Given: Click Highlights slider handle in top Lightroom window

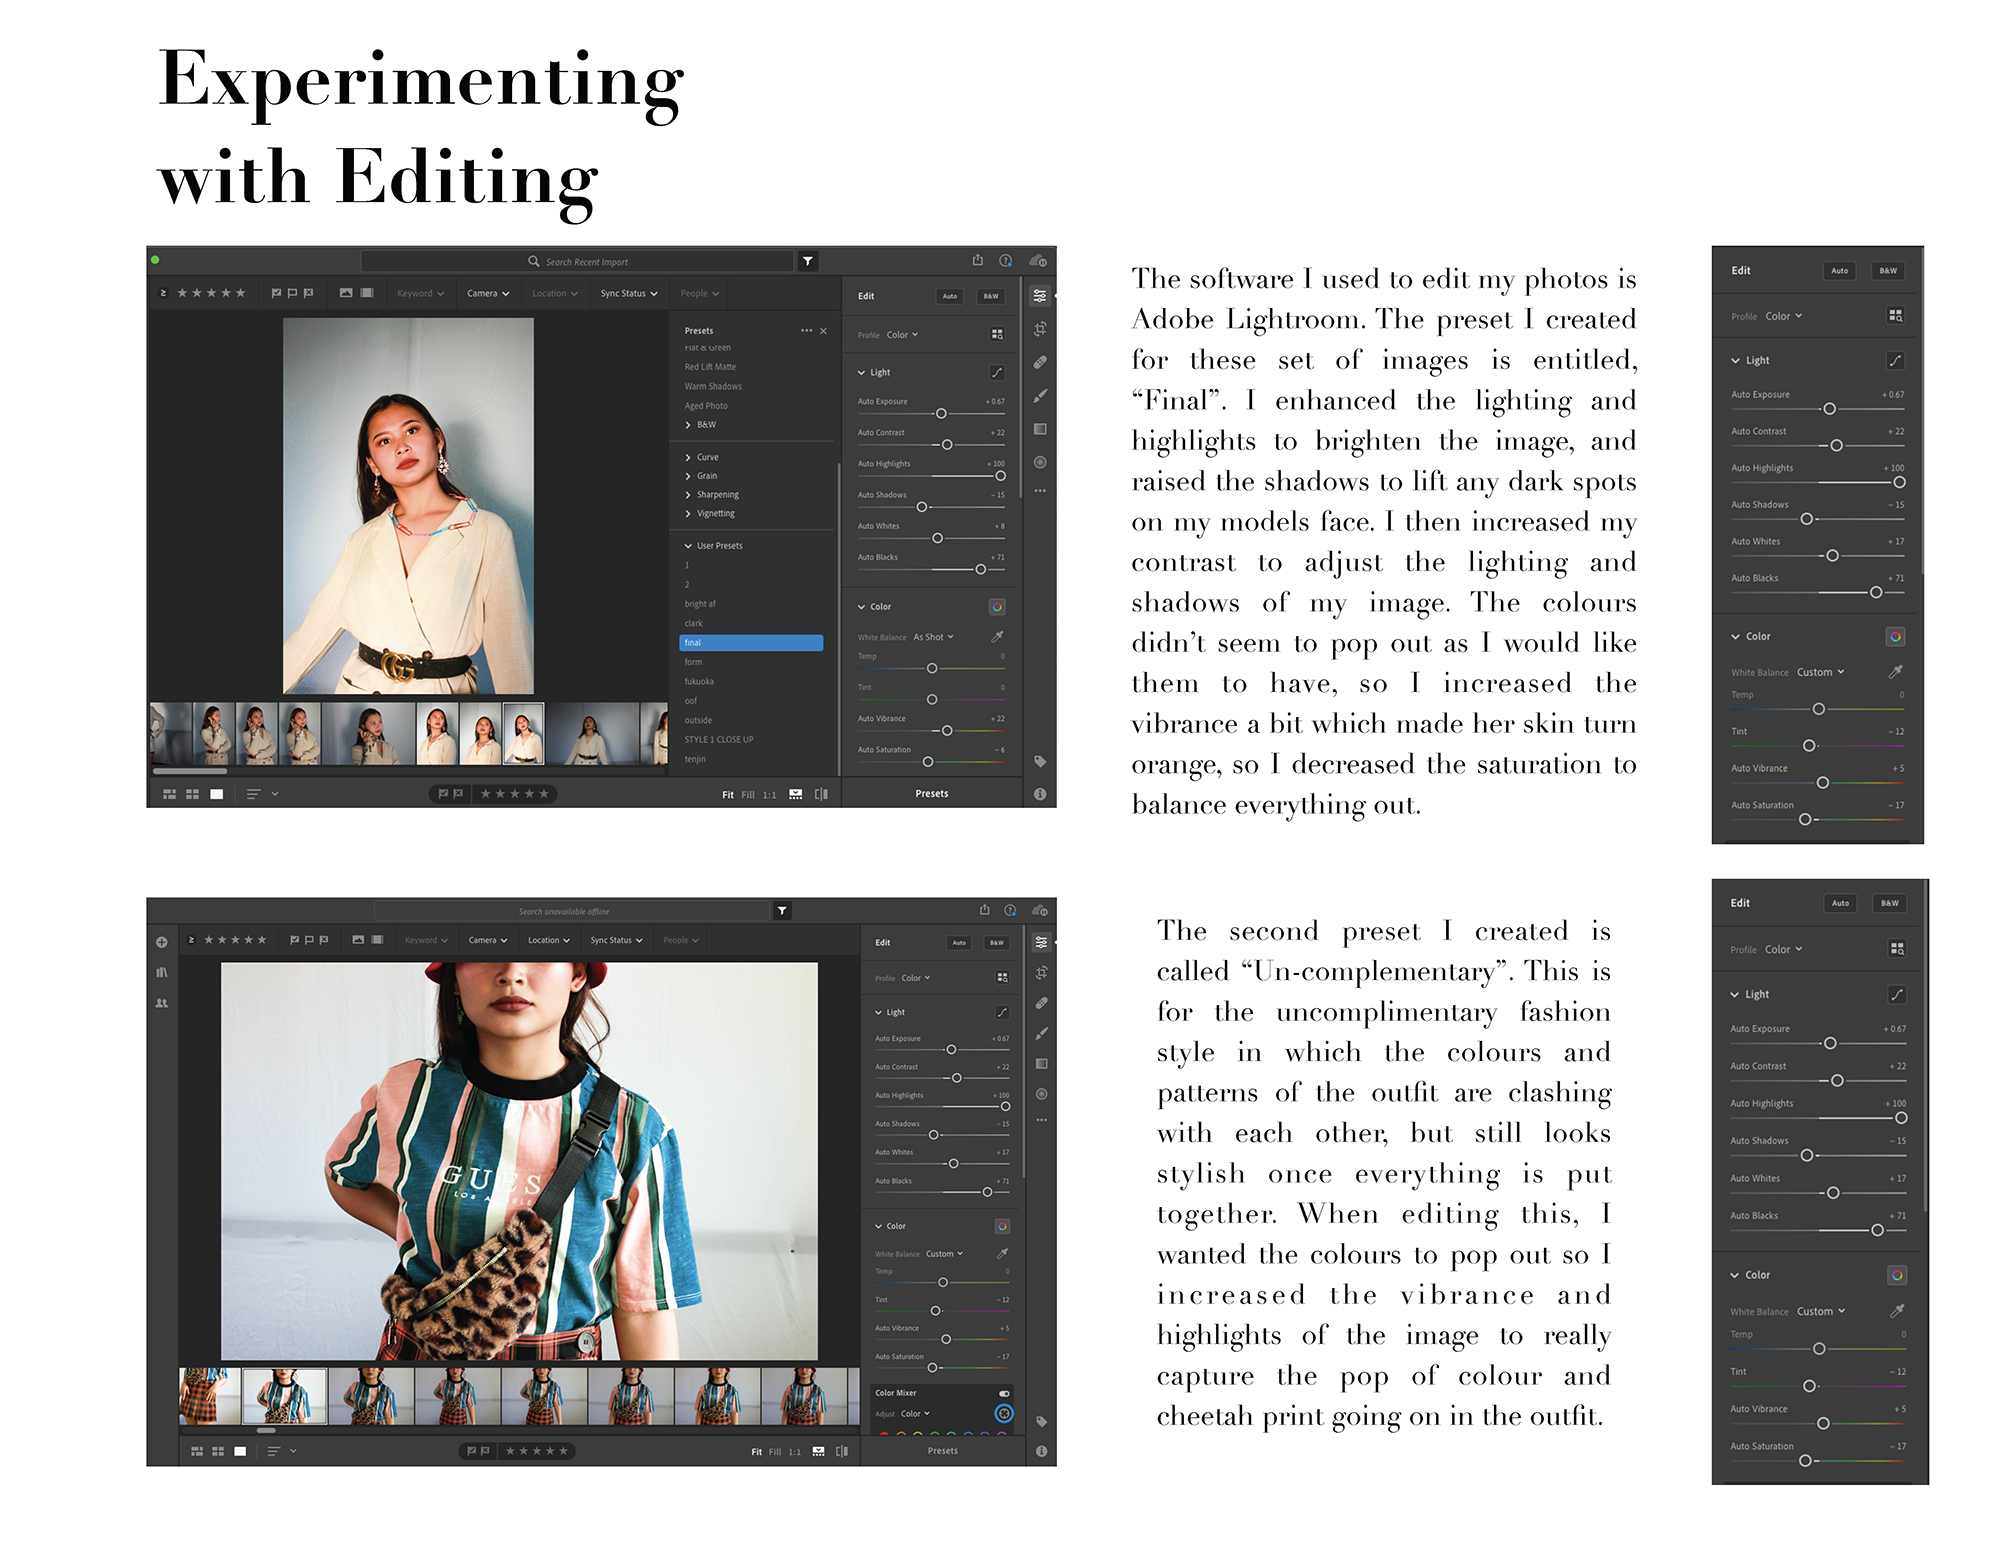Looking at the screenshot, I should coord(1000,476).
